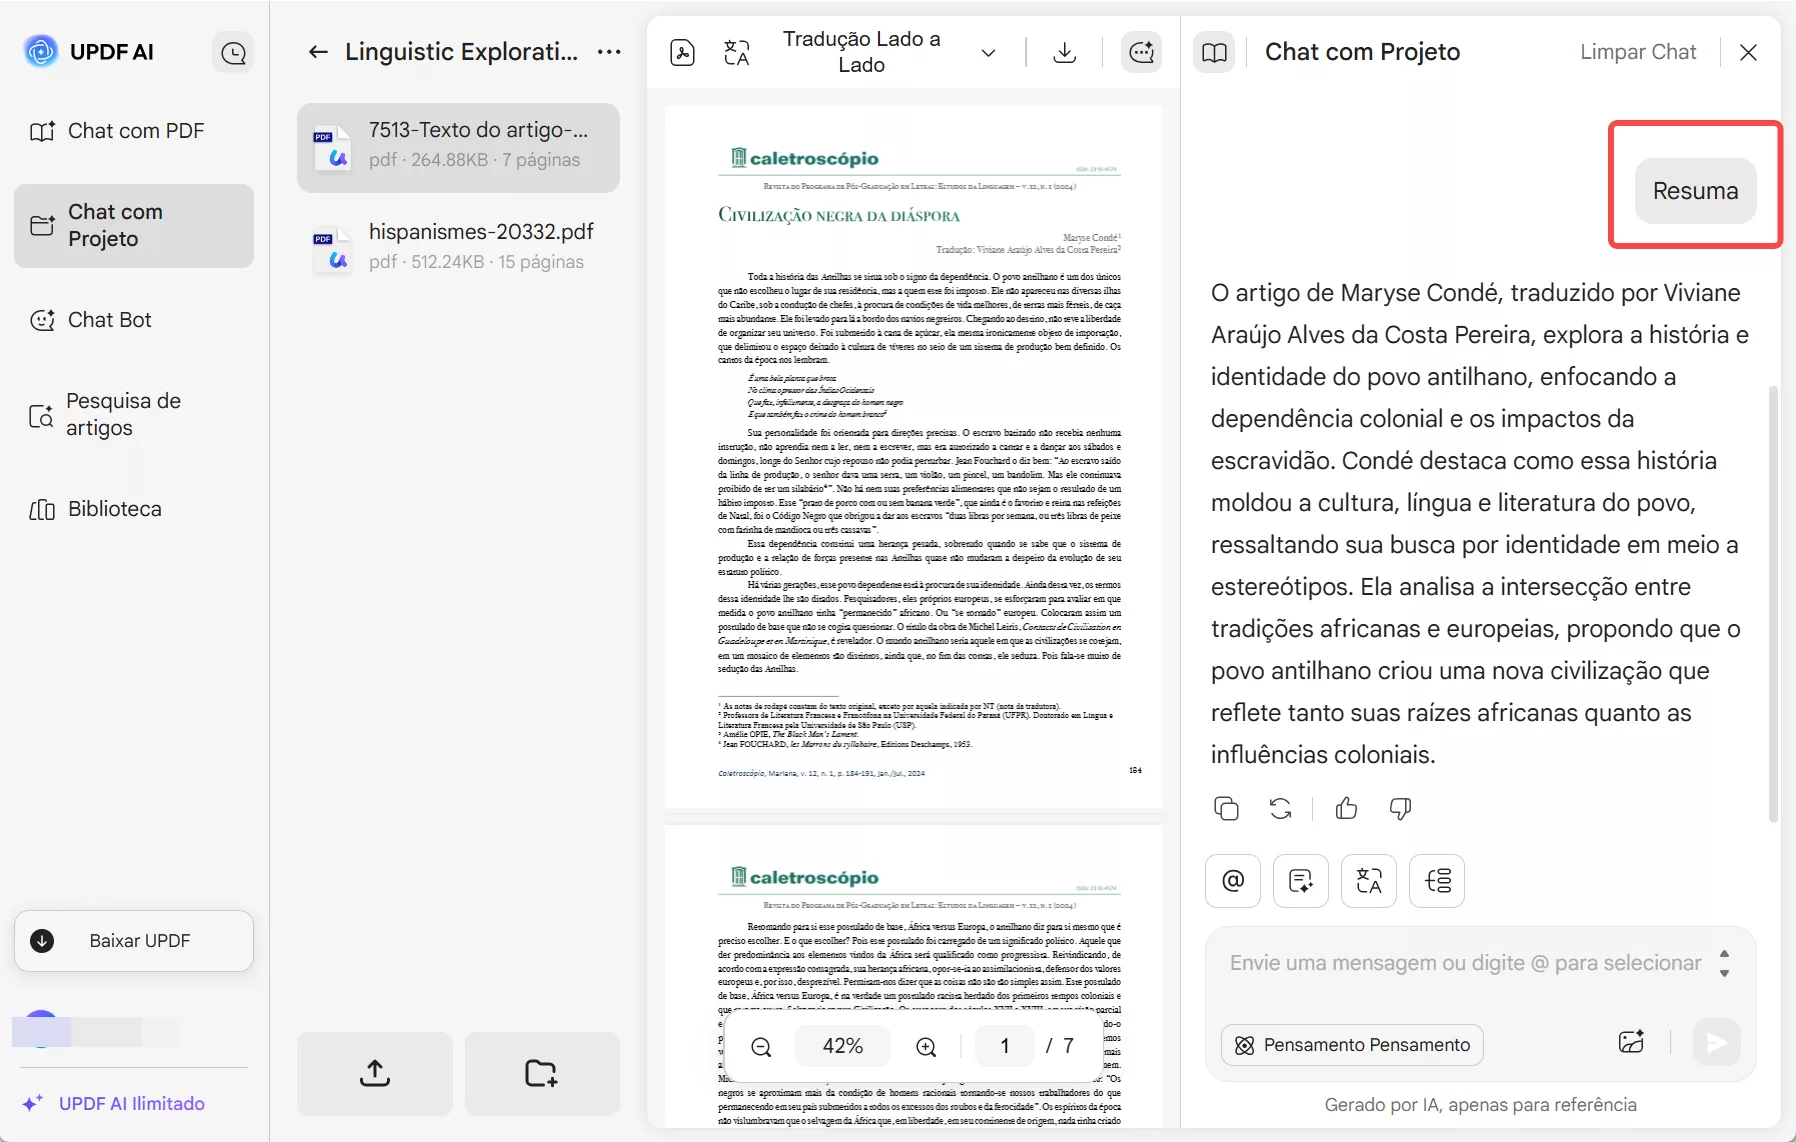The image size is (1796, 1142).
Task: Open Pesquisa de artigos section
Action: click(134, 414)
